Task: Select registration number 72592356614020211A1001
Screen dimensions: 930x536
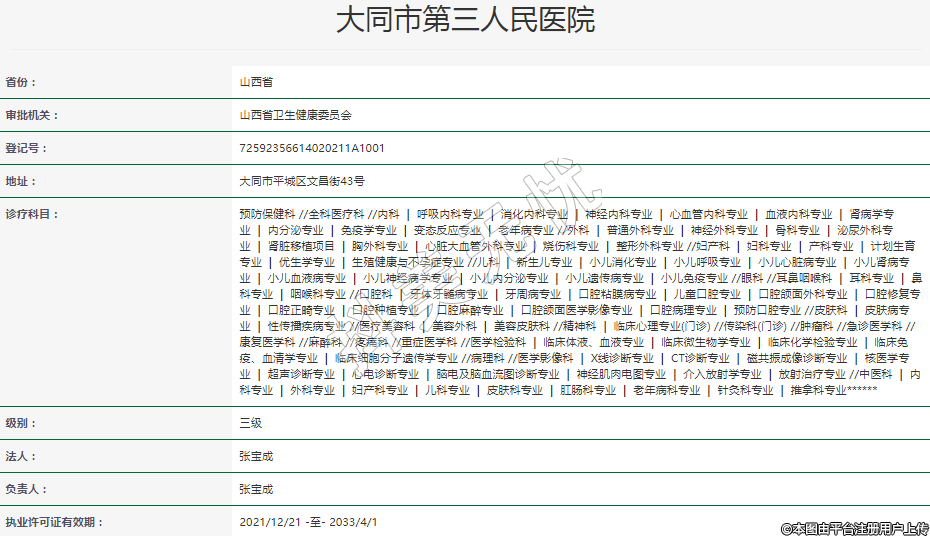Action: pos(312,148)
